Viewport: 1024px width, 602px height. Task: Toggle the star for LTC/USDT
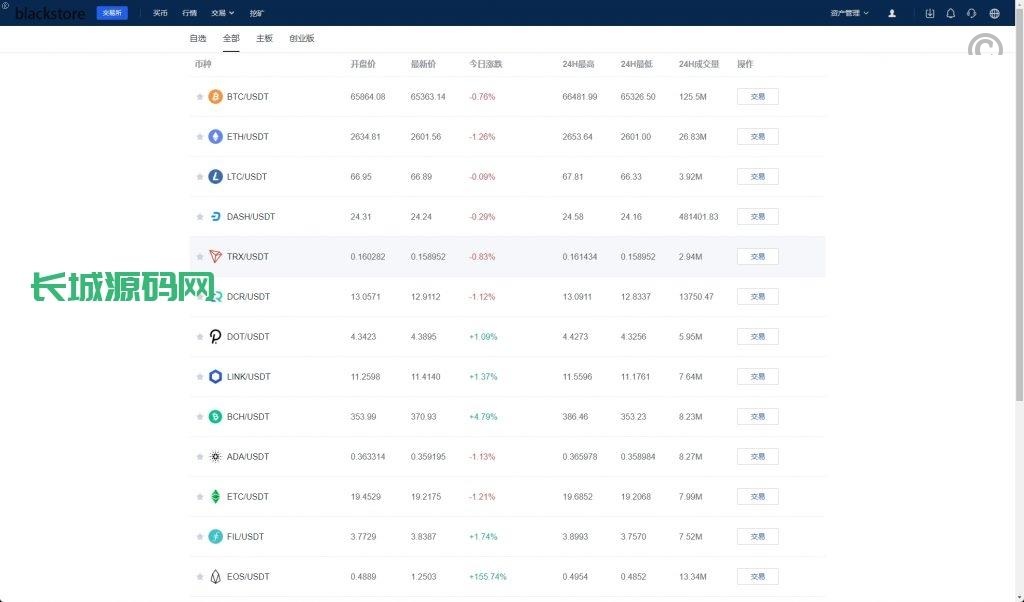(200, 177)
